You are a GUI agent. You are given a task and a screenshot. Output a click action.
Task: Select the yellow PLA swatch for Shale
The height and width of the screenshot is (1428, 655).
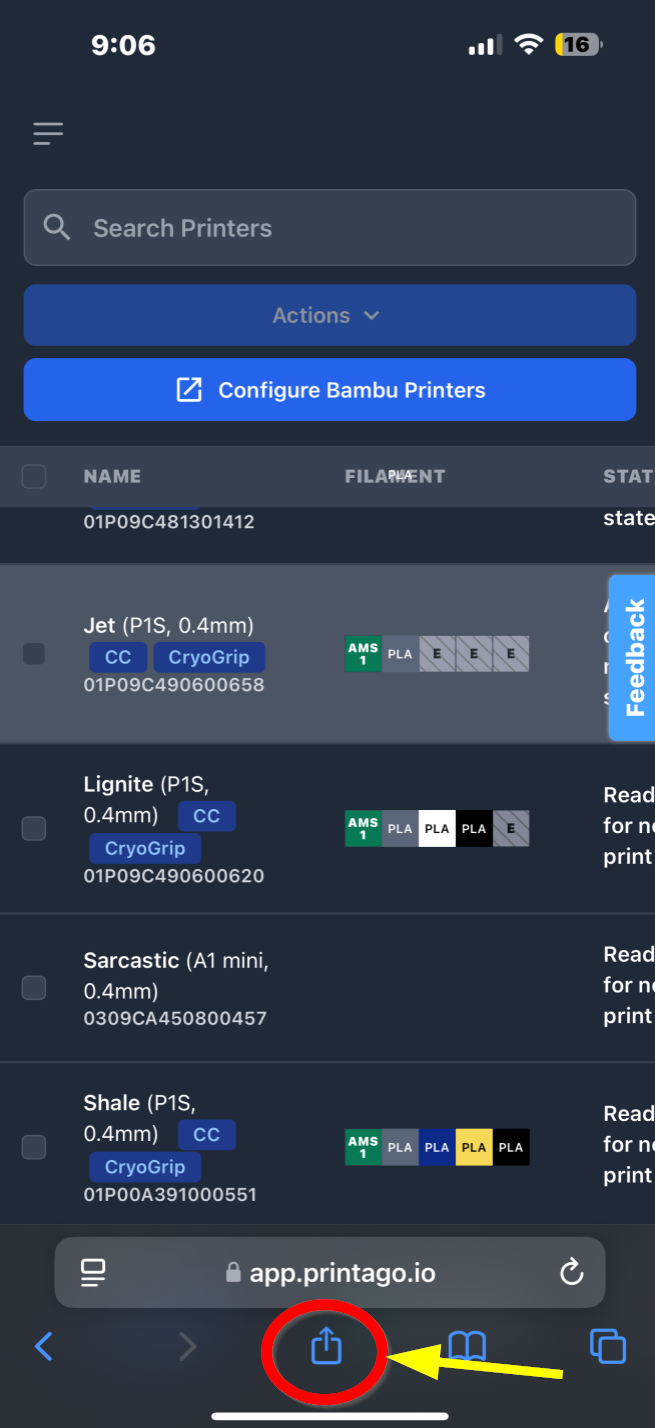coord(473,1147)
